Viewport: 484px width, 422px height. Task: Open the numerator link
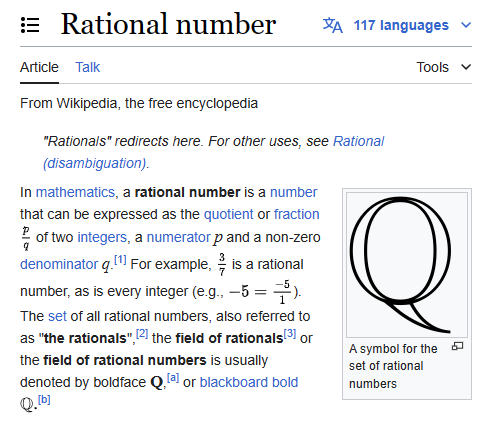178,237
